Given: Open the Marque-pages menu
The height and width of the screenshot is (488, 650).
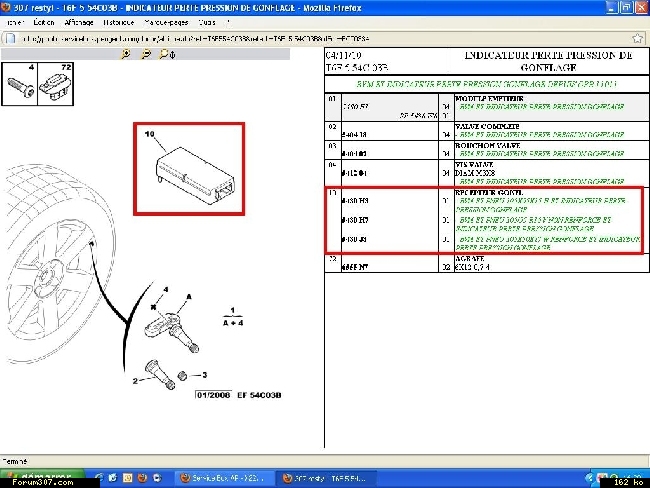Looking at the screenshot, I should pos(166,22).
